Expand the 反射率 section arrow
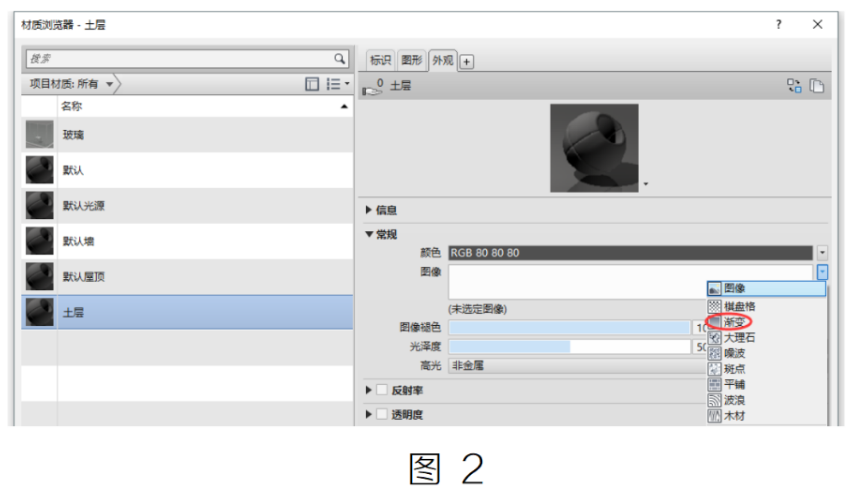The height and width of the screenshot is (492, 863). coord(369,390)
